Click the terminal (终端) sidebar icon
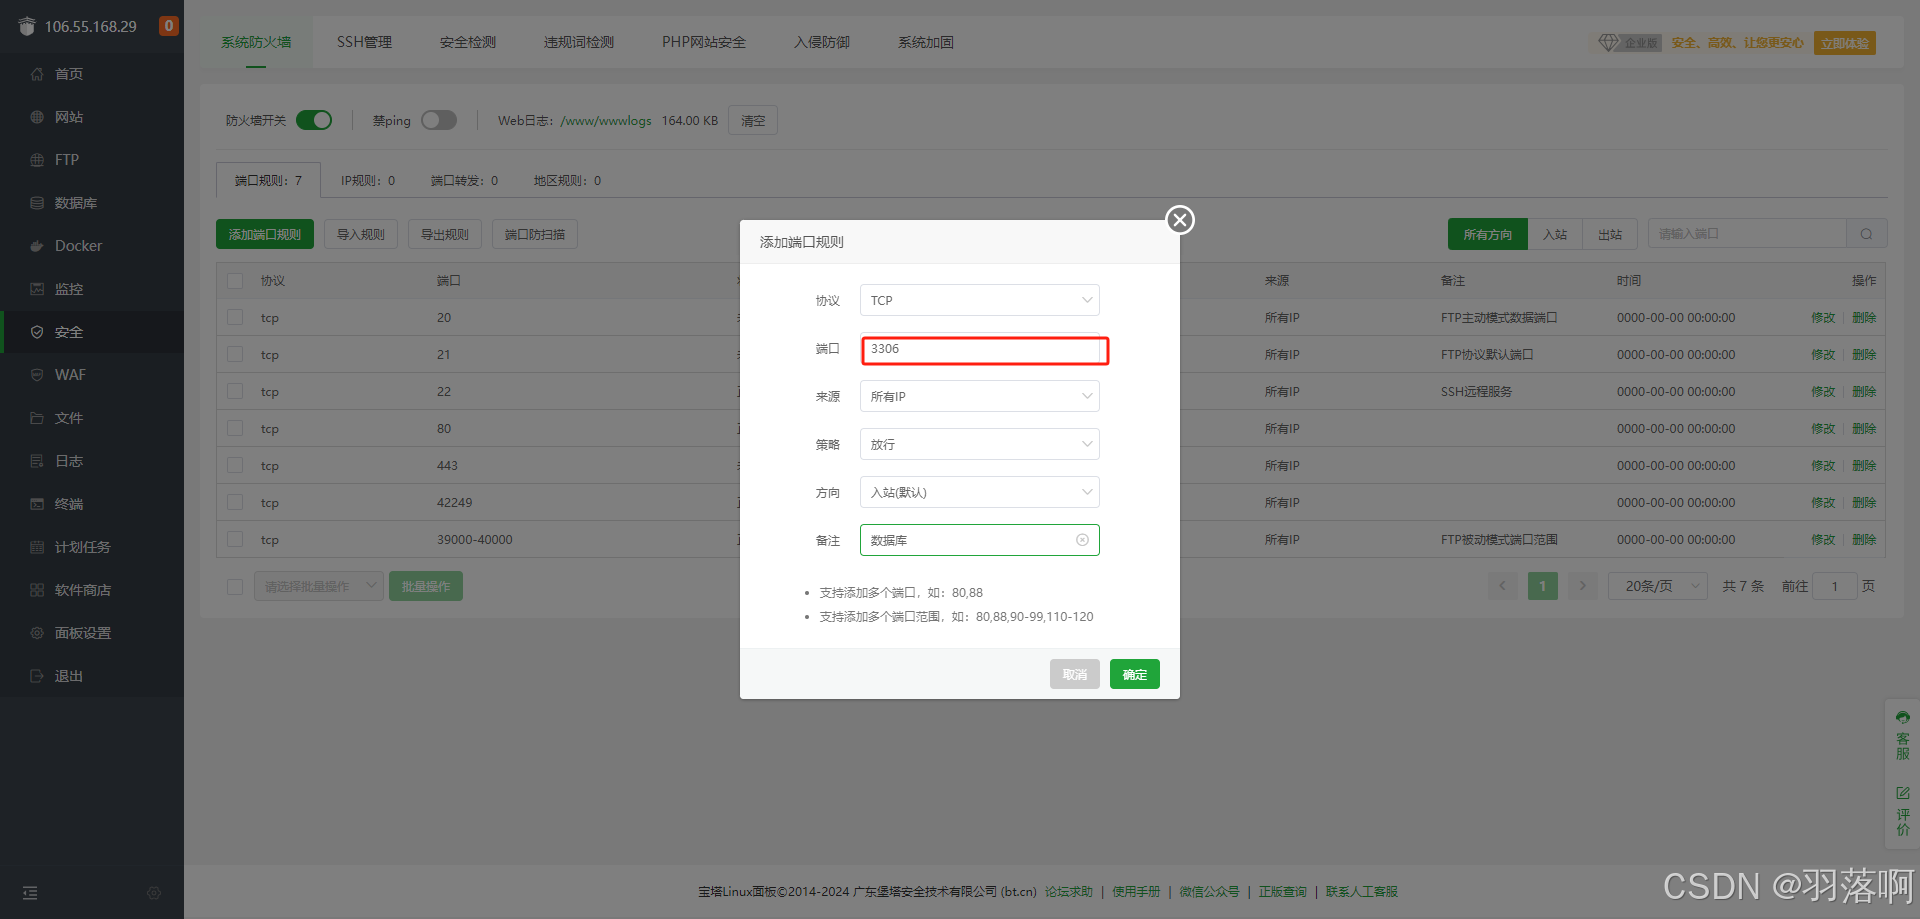Viewport: 1920px width, 919px height. pos(37,504)
